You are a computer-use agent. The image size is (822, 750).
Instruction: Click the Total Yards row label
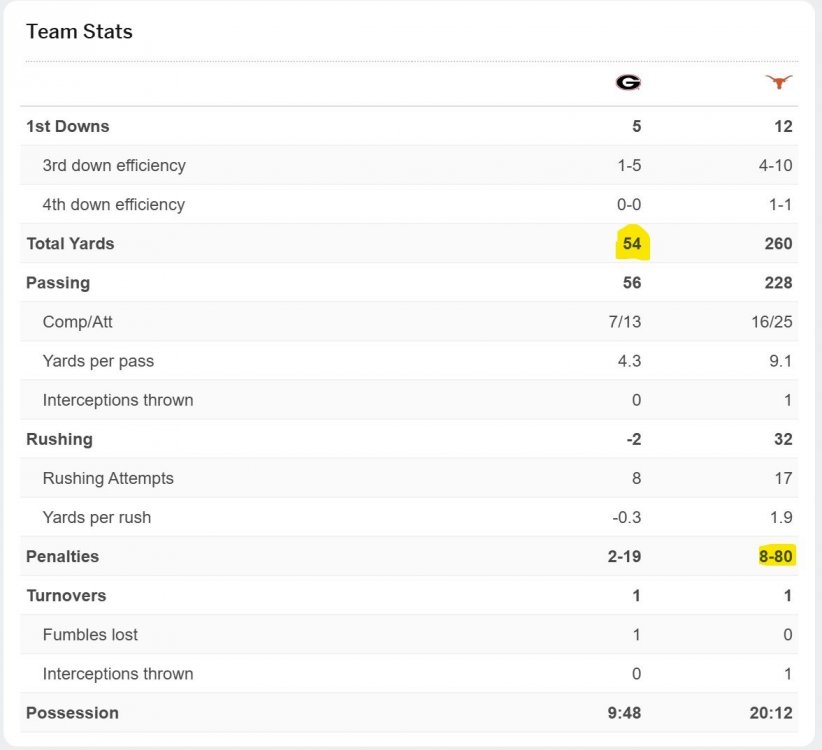click(70, 244)
